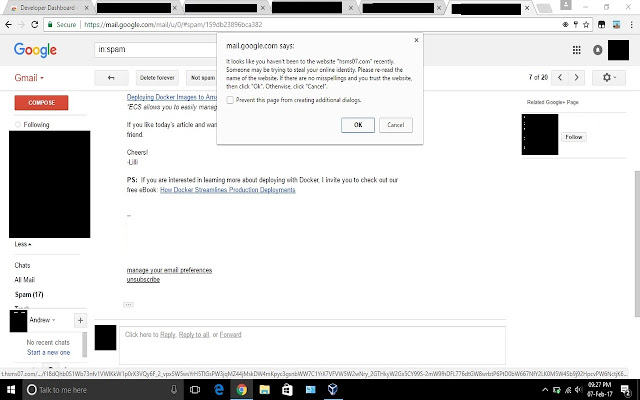Show hidden tray icons chevron
This screenshot has width=640, height=400.
click(x=545, y=390)
